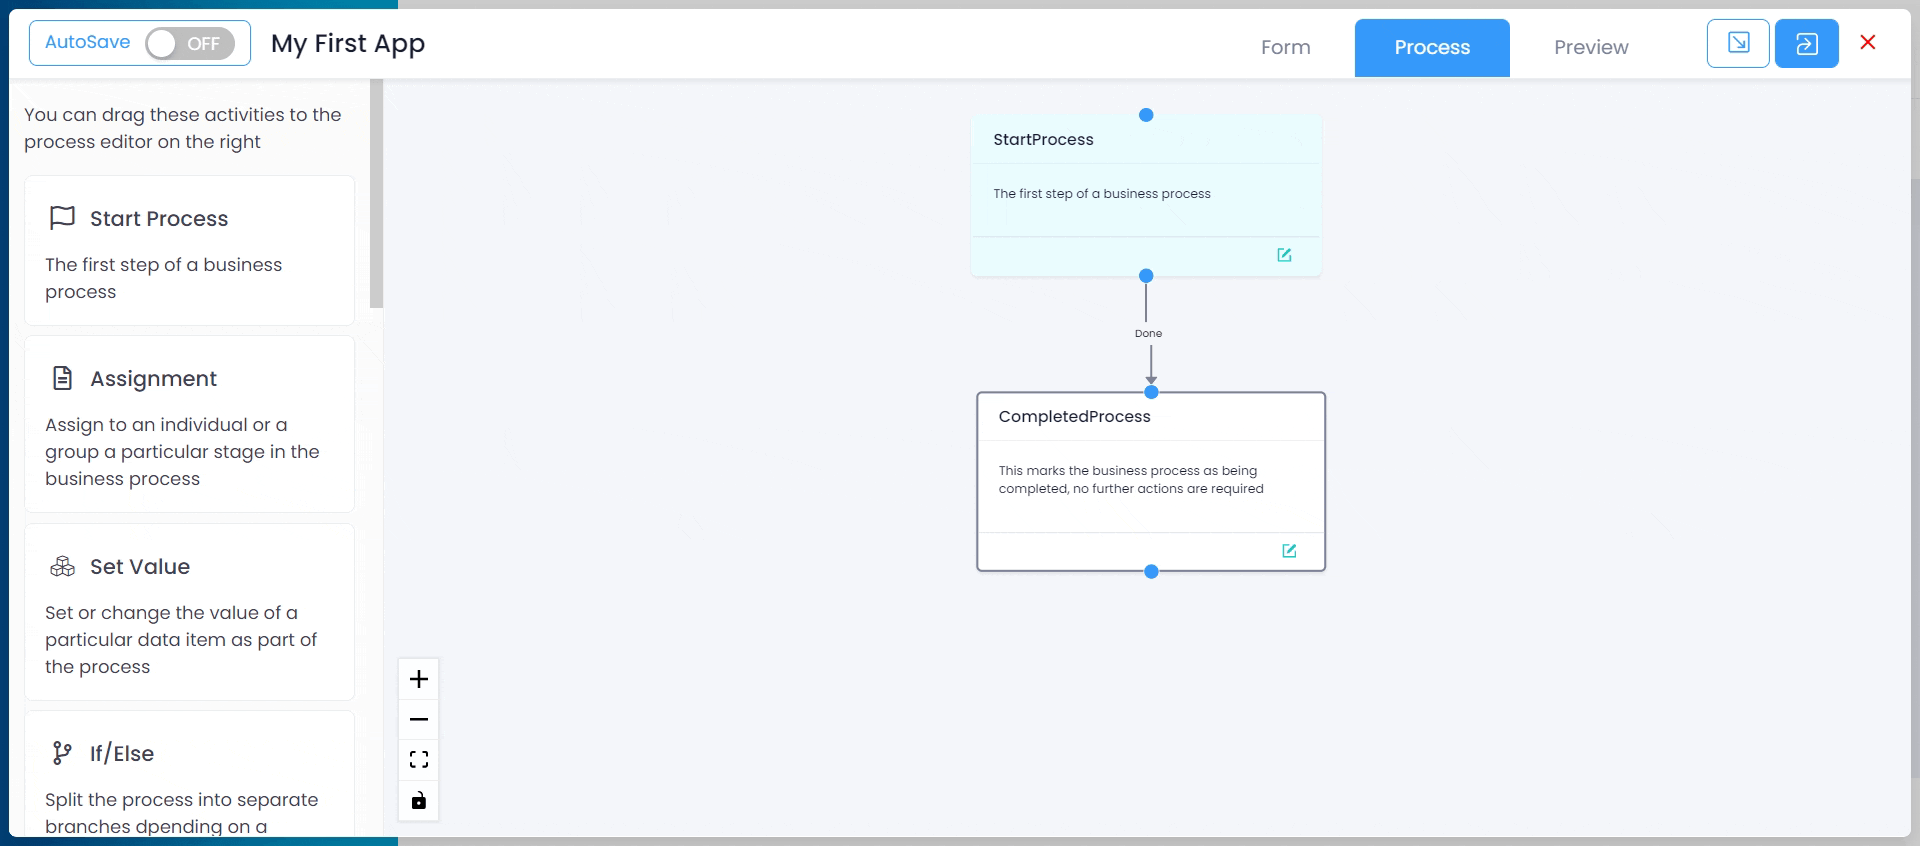The height and width of the screenshot is (846, 1920).
Task: Select the CompletedProcess node title
Action: click(x=1074, y=417)
